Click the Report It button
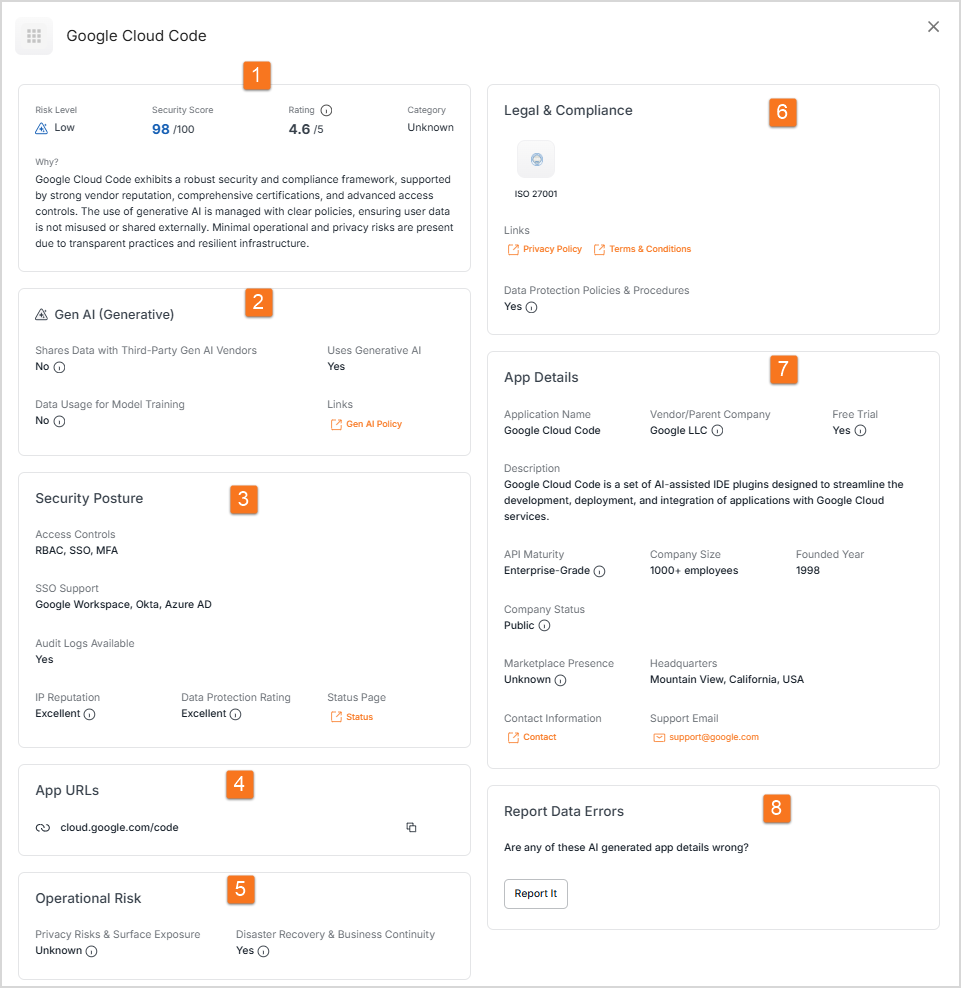 536,893
